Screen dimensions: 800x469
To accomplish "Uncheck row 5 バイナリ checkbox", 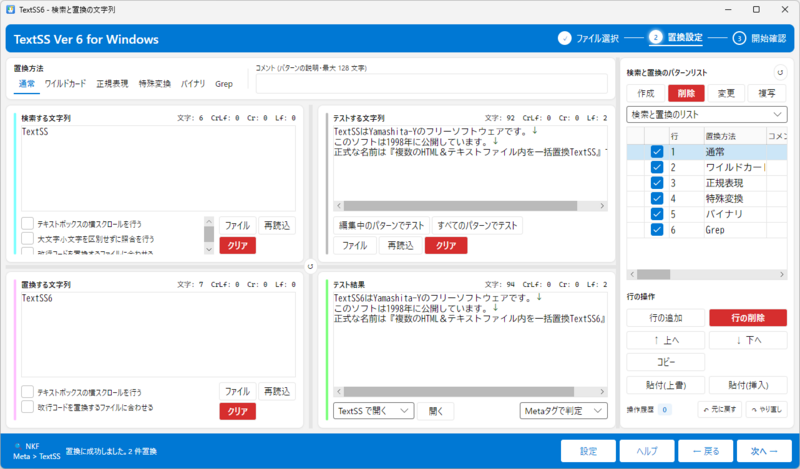I will [657, 214].
